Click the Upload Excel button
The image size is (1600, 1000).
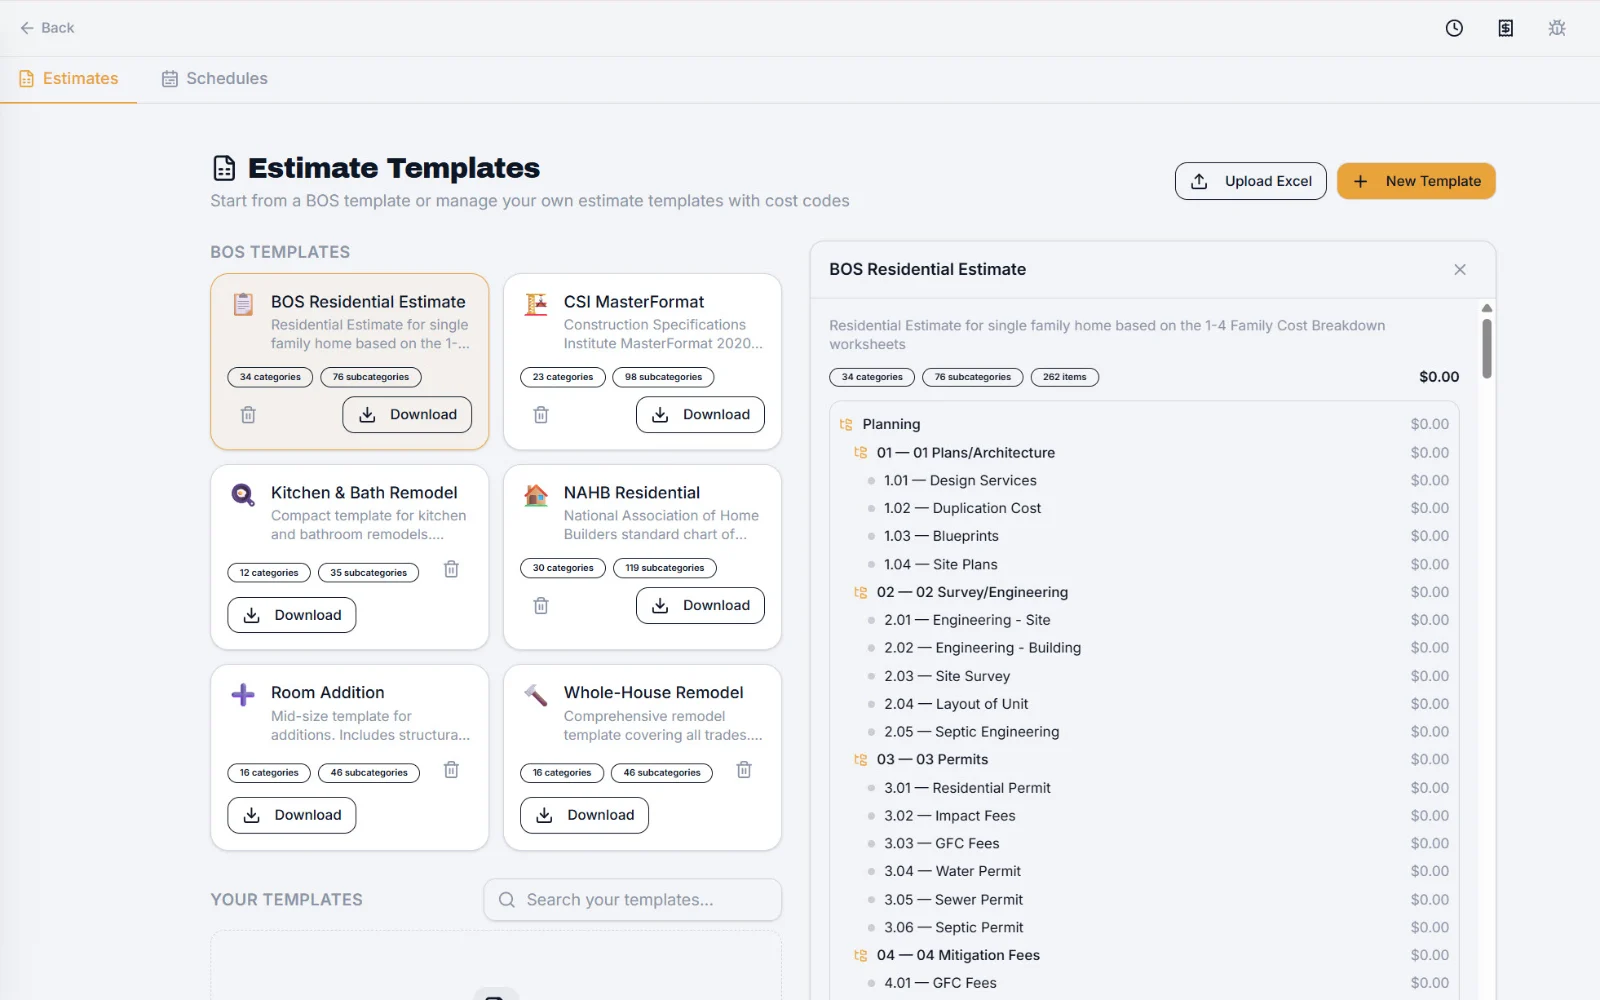(1250, 181)
